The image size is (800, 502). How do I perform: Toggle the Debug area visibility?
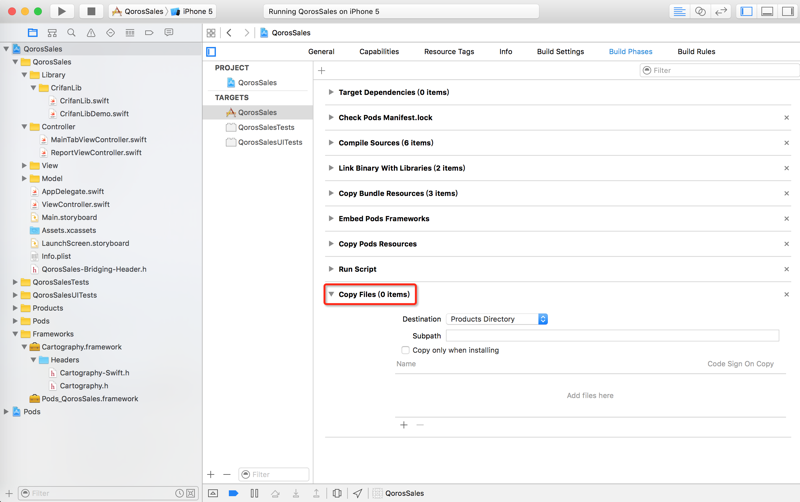click(x=767, y=11)
